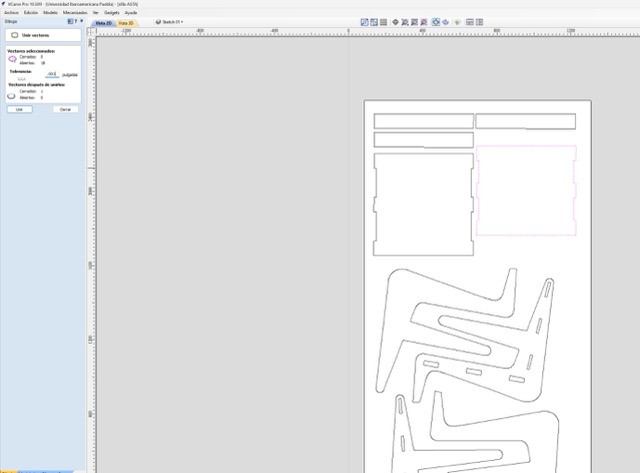
Task: Click the pulgadas unit label
Action: point(70,75)
